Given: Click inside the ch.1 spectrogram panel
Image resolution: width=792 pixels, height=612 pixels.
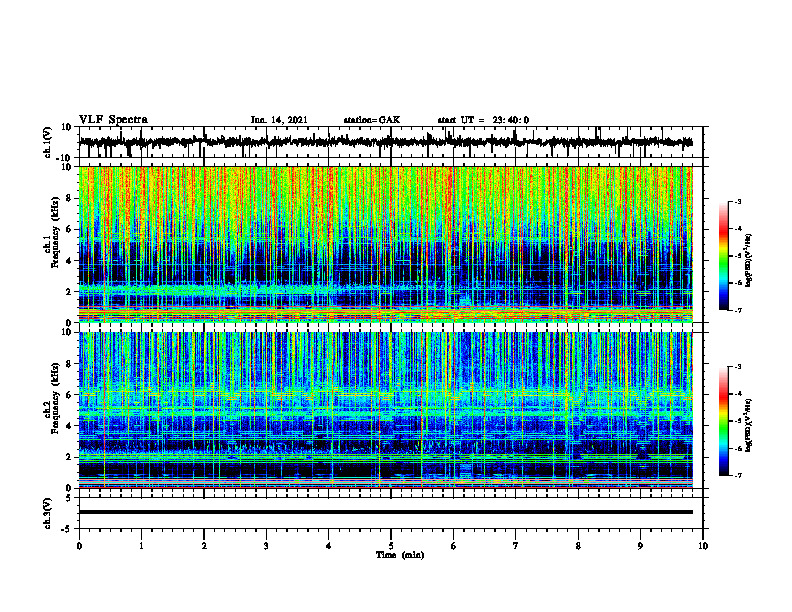Looking at the screenshot, I should pos(385,244).
